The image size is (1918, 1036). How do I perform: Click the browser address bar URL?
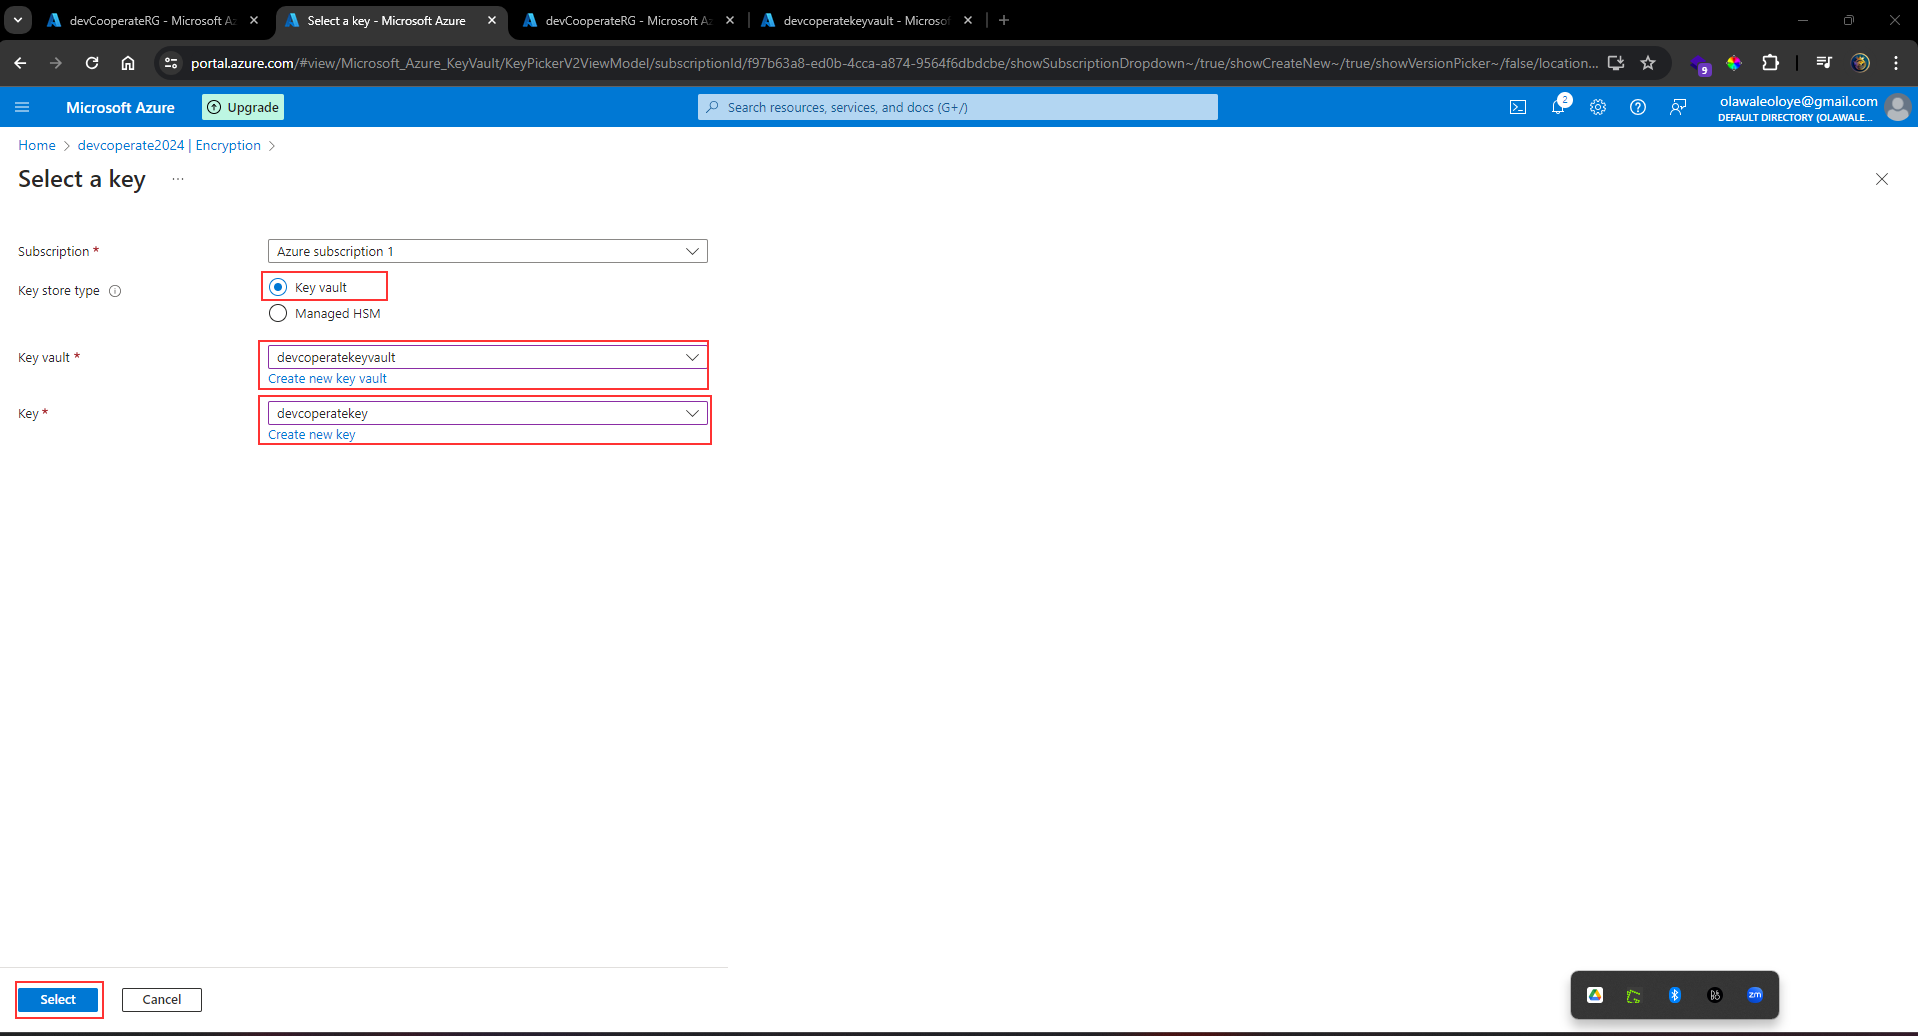(894, 63)
